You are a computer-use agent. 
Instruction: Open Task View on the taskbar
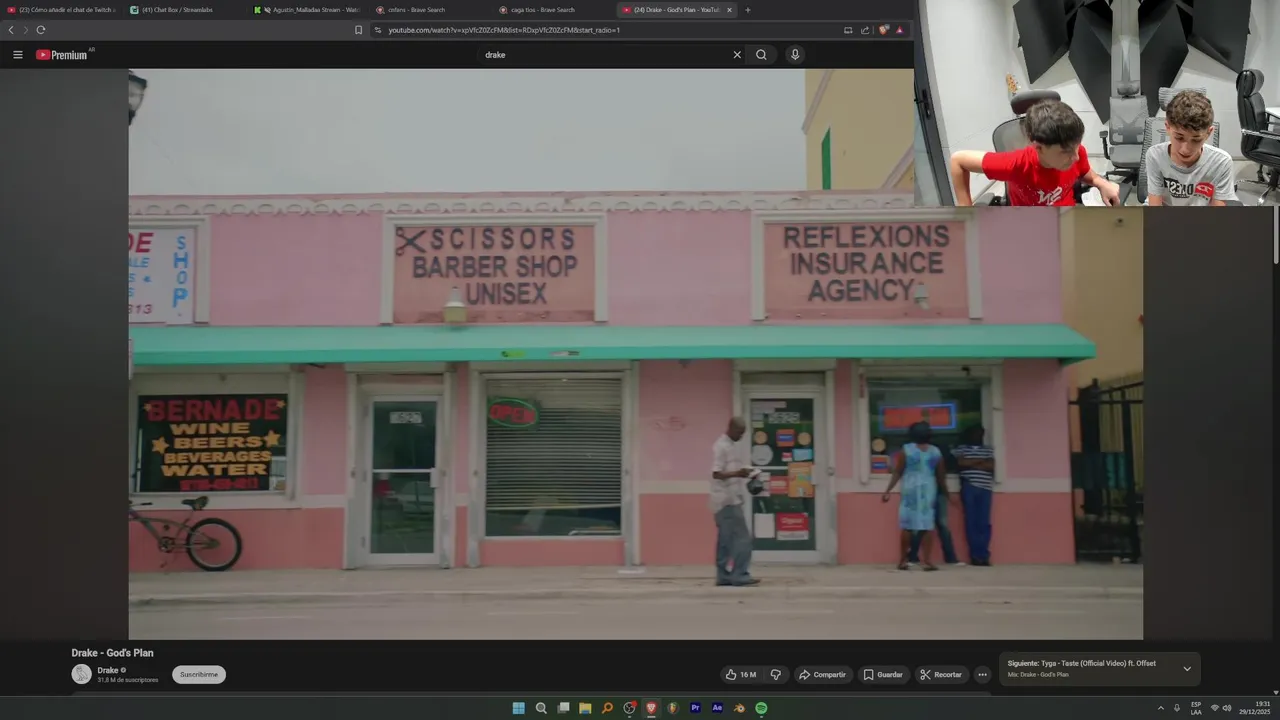point(563,708)
